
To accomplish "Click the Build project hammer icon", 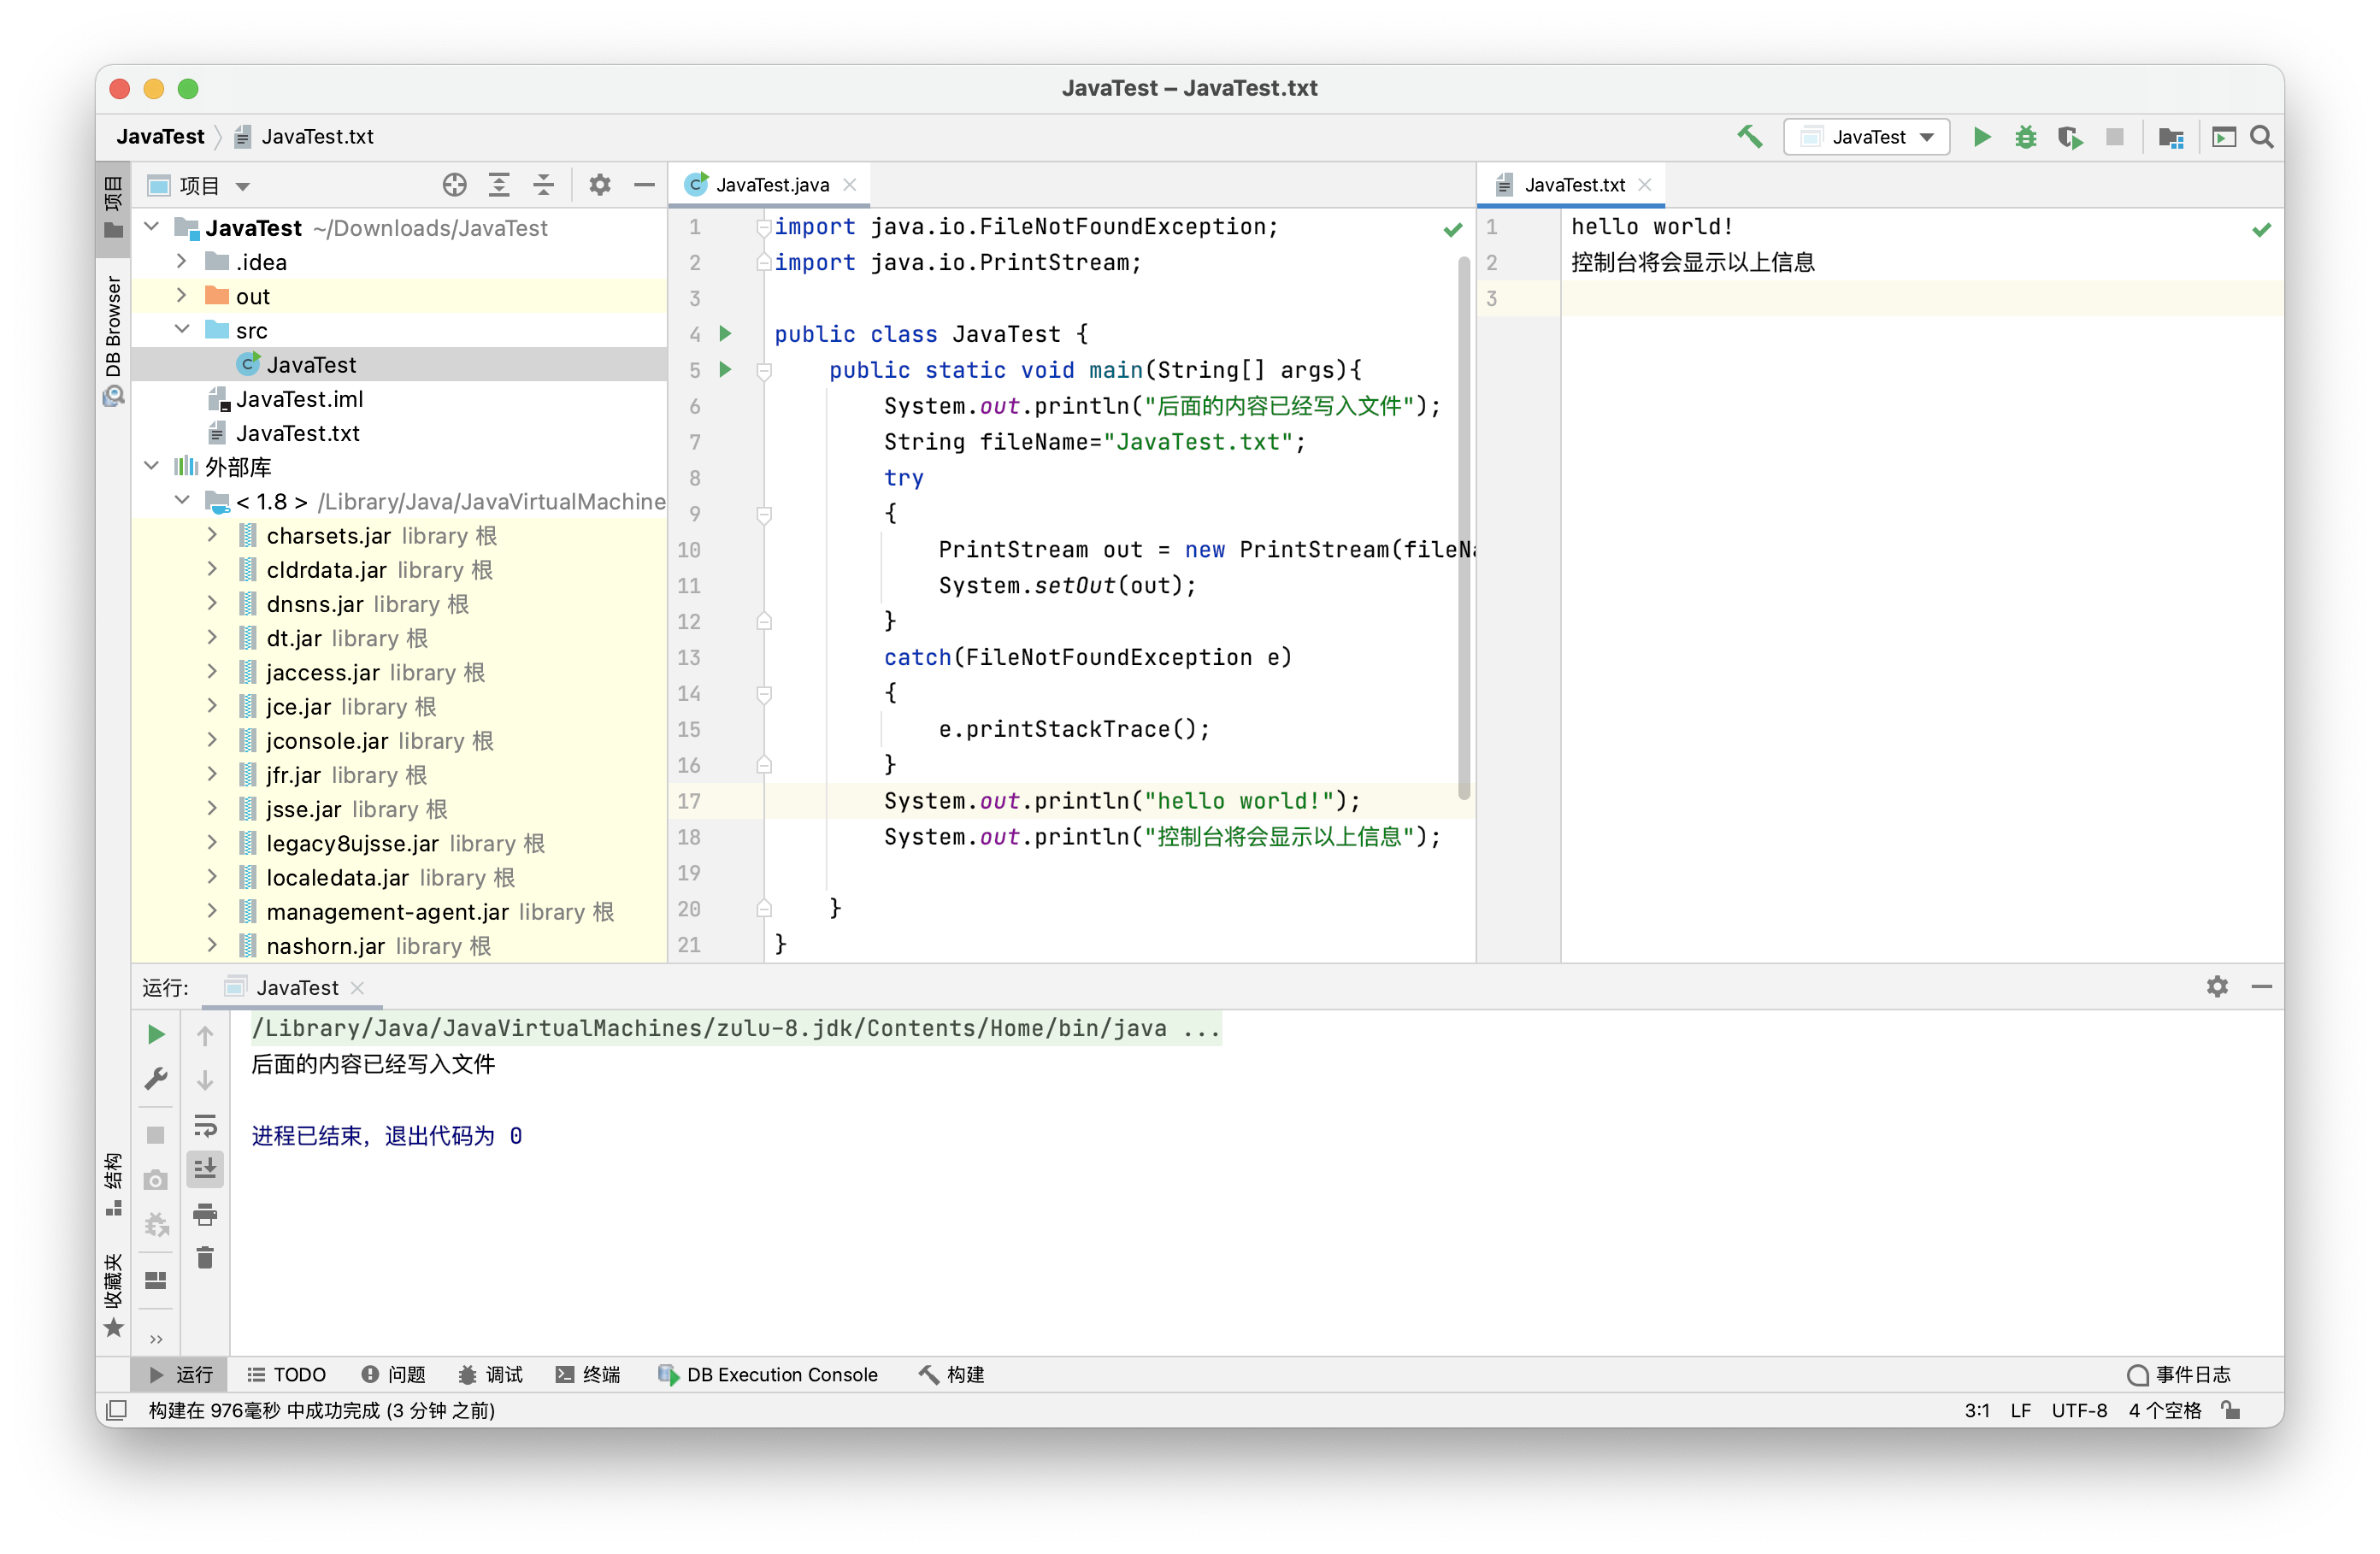I will [1749, 137].
